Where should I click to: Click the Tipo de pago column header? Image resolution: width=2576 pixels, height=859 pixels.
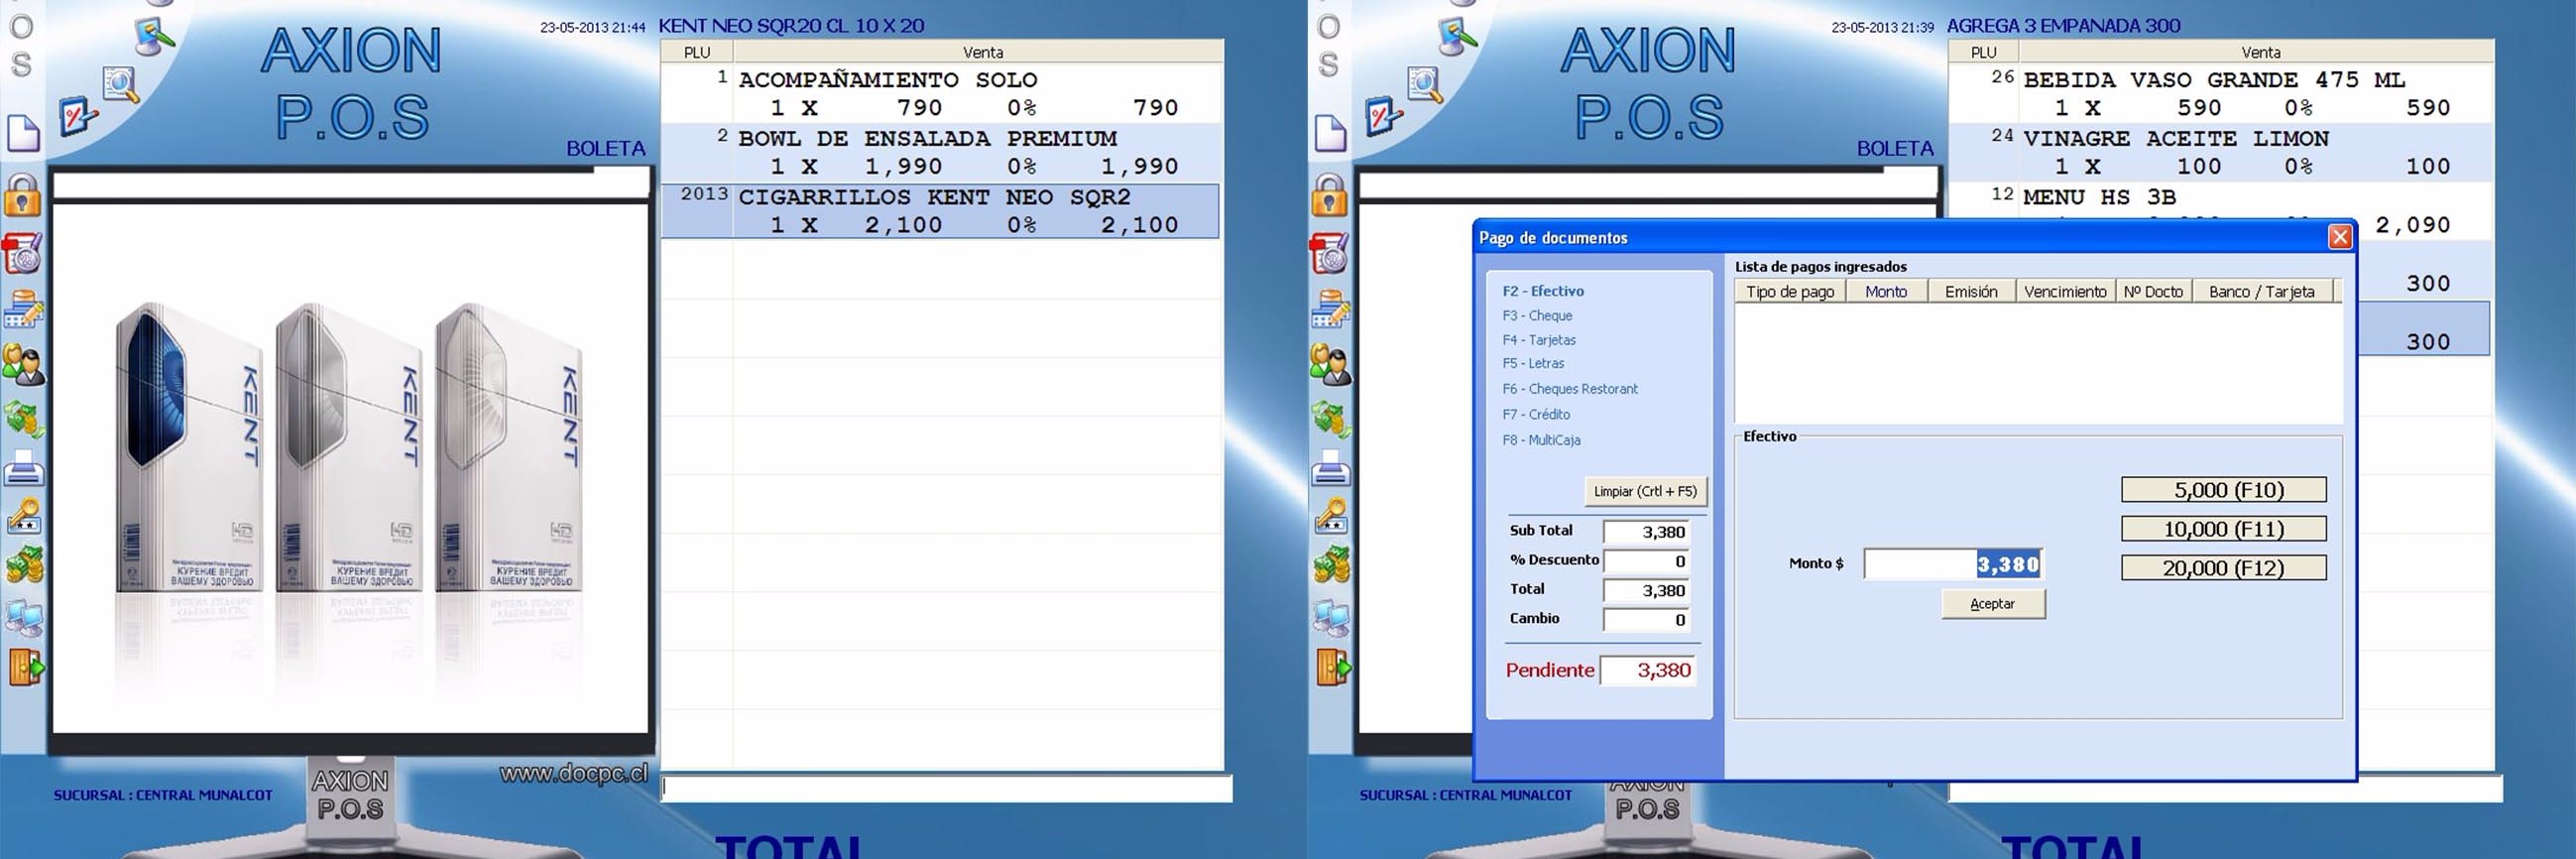(1790, 292)
